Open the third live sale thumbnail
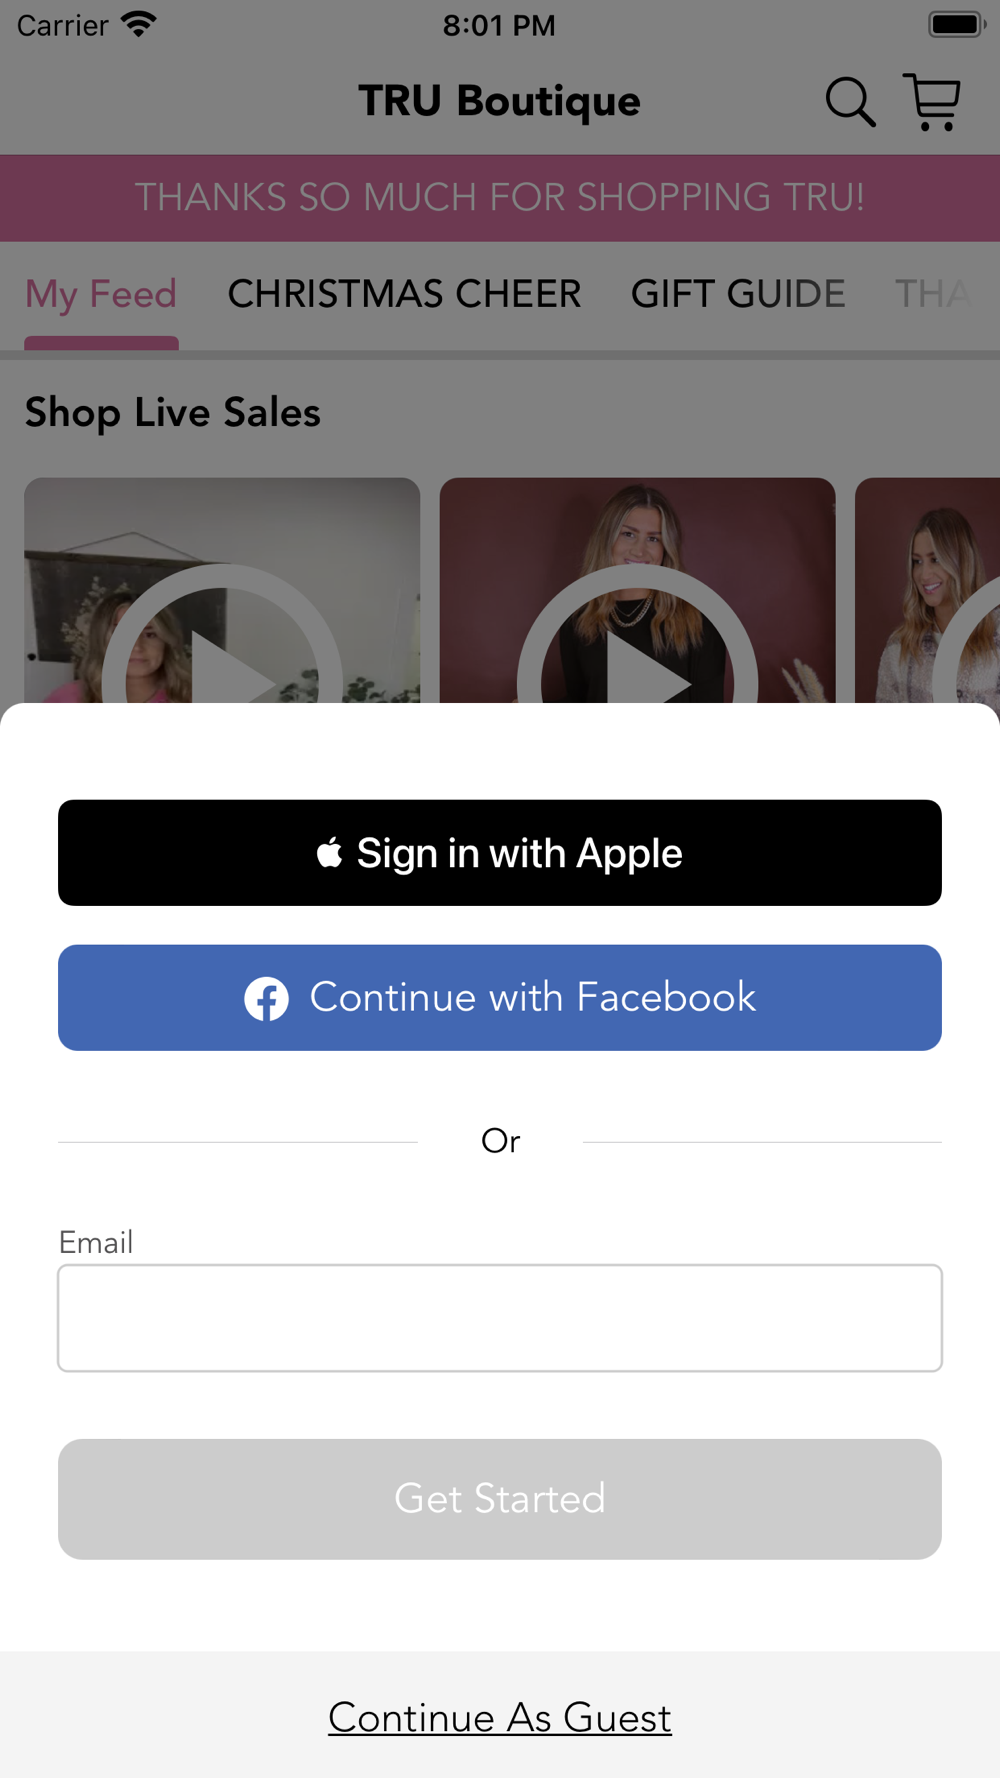 927,590
